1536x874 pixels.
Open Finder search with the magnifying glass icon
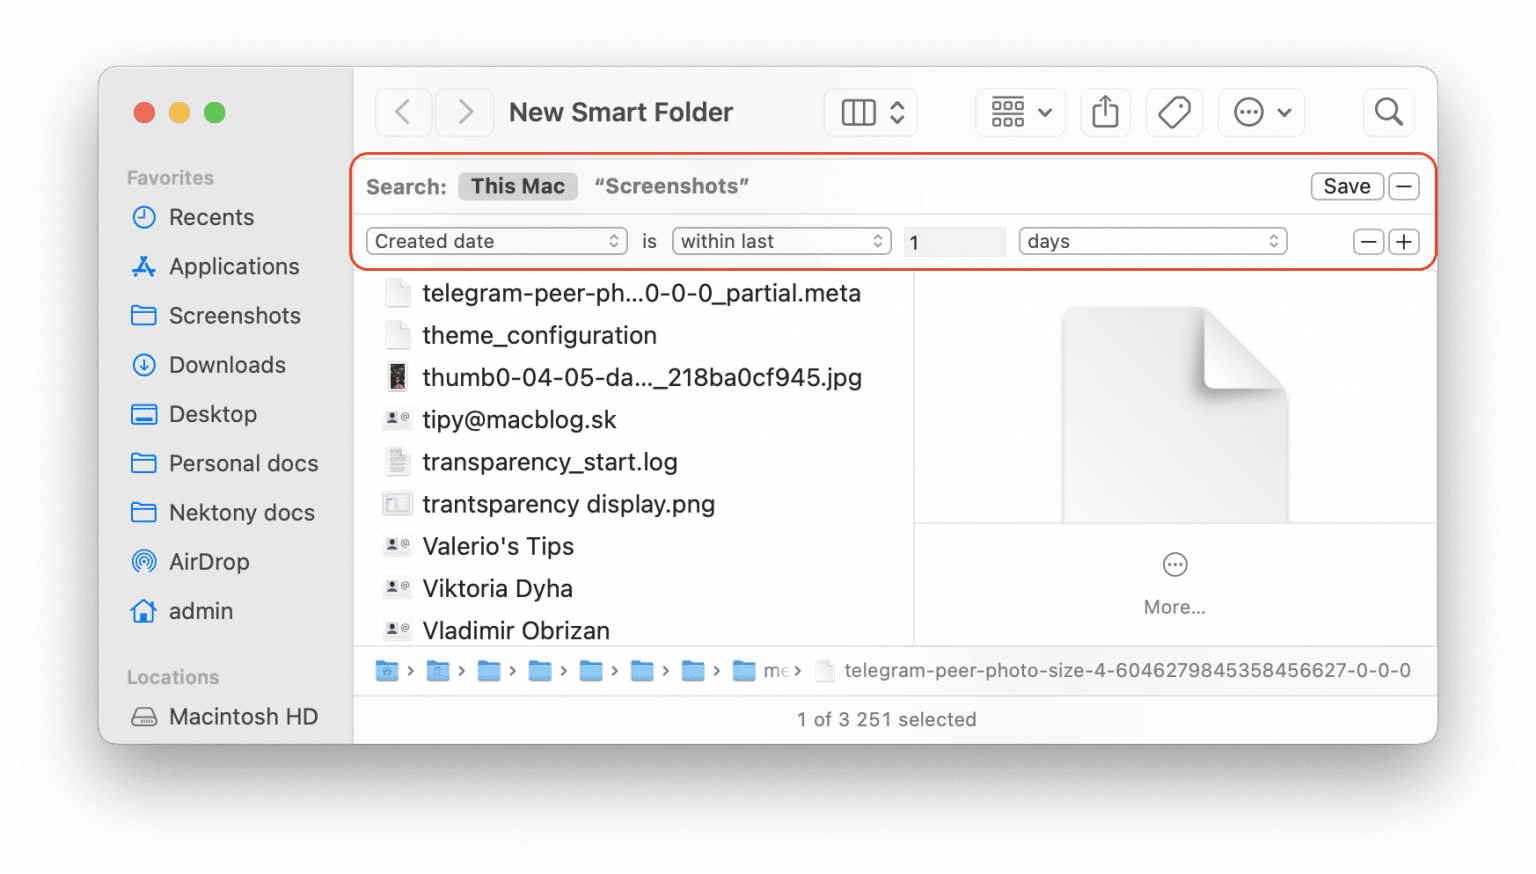(1389, 112)
